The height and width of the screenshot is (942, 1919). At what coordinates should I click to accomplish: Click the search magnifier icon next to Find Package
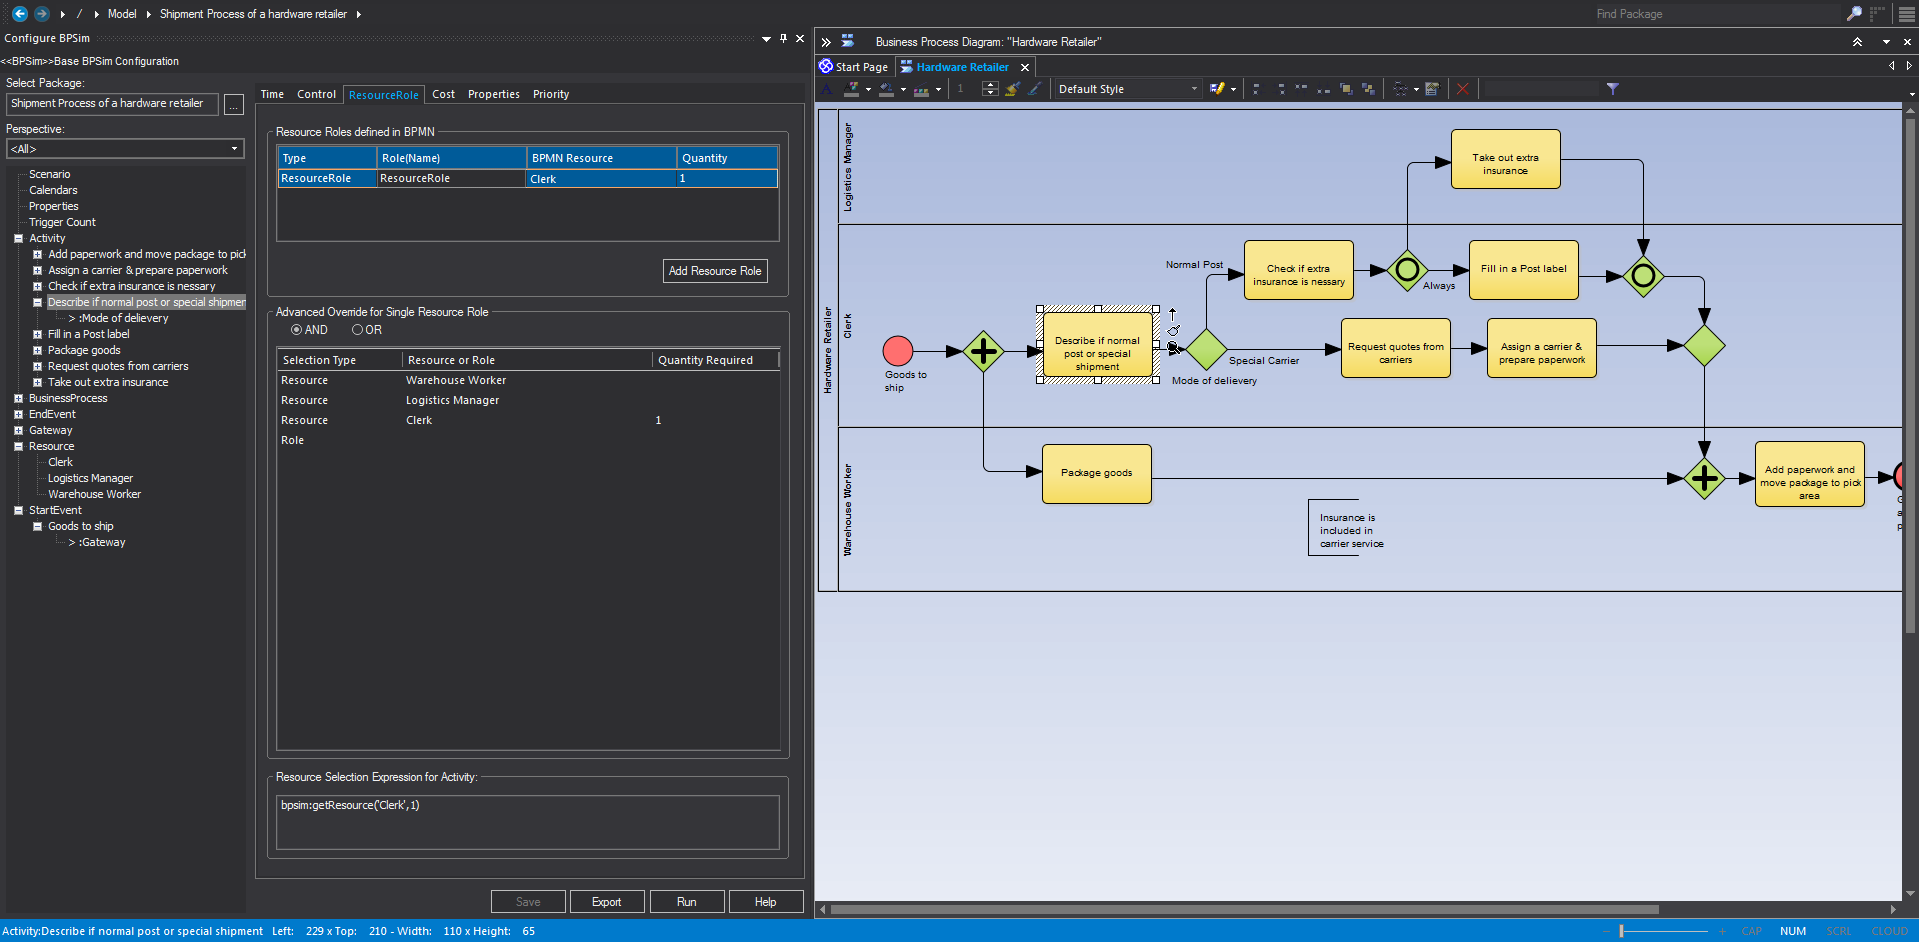[x=1853, y=14]
